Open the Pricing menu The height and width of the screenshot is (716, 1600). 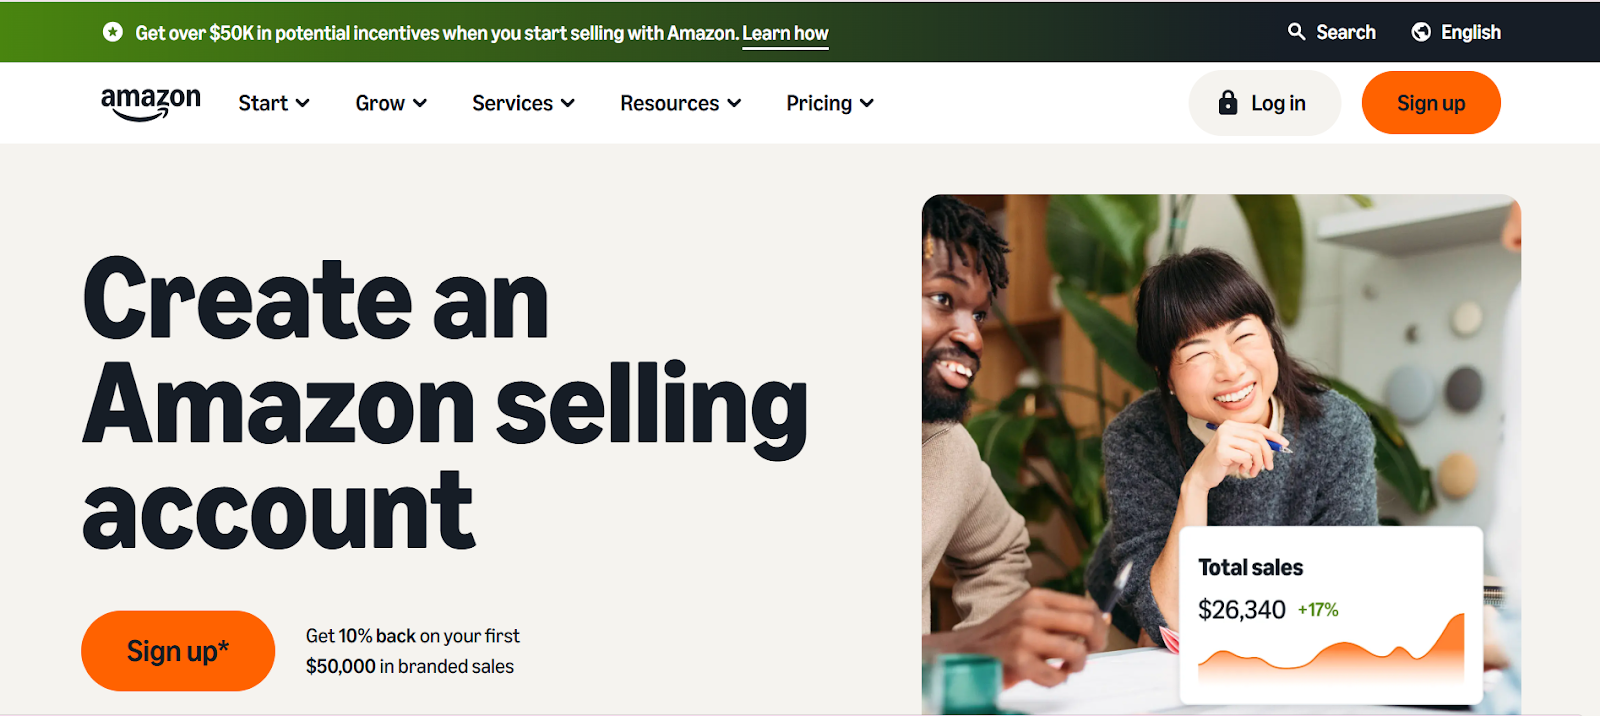(x=819, y=103)
